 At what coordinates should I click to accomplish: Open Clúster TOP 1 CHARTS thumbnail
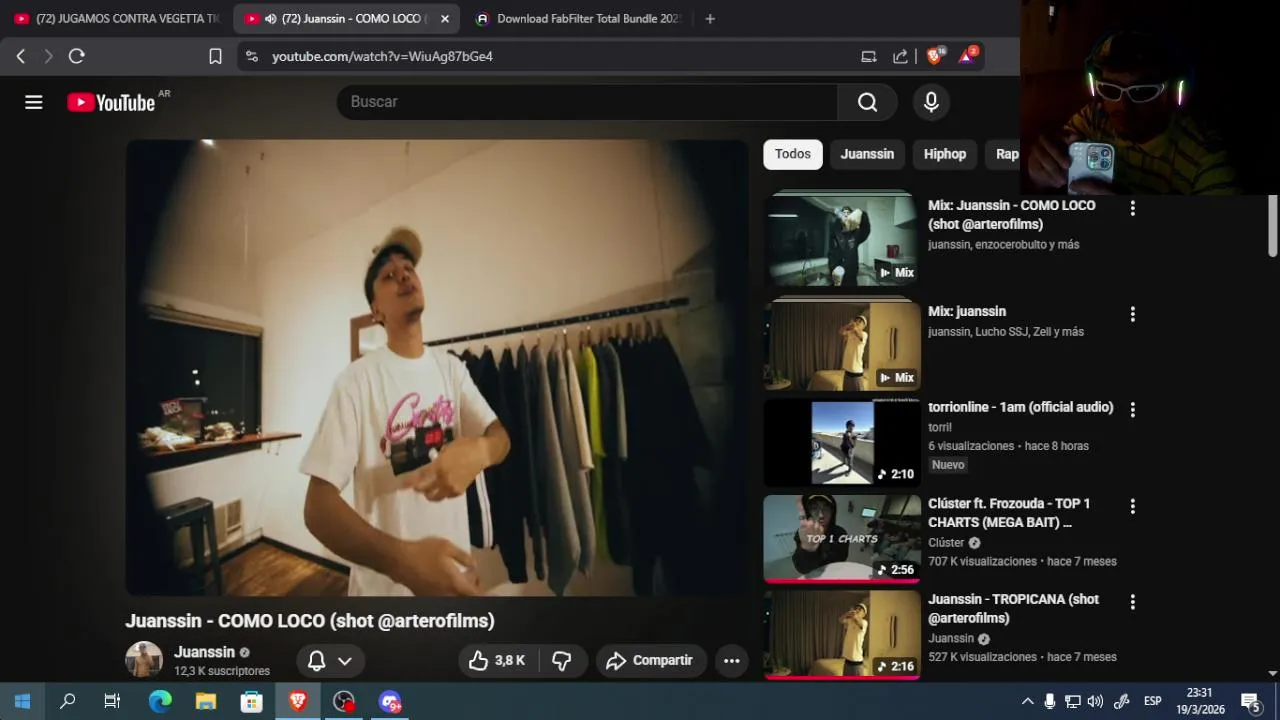(842, 539)
